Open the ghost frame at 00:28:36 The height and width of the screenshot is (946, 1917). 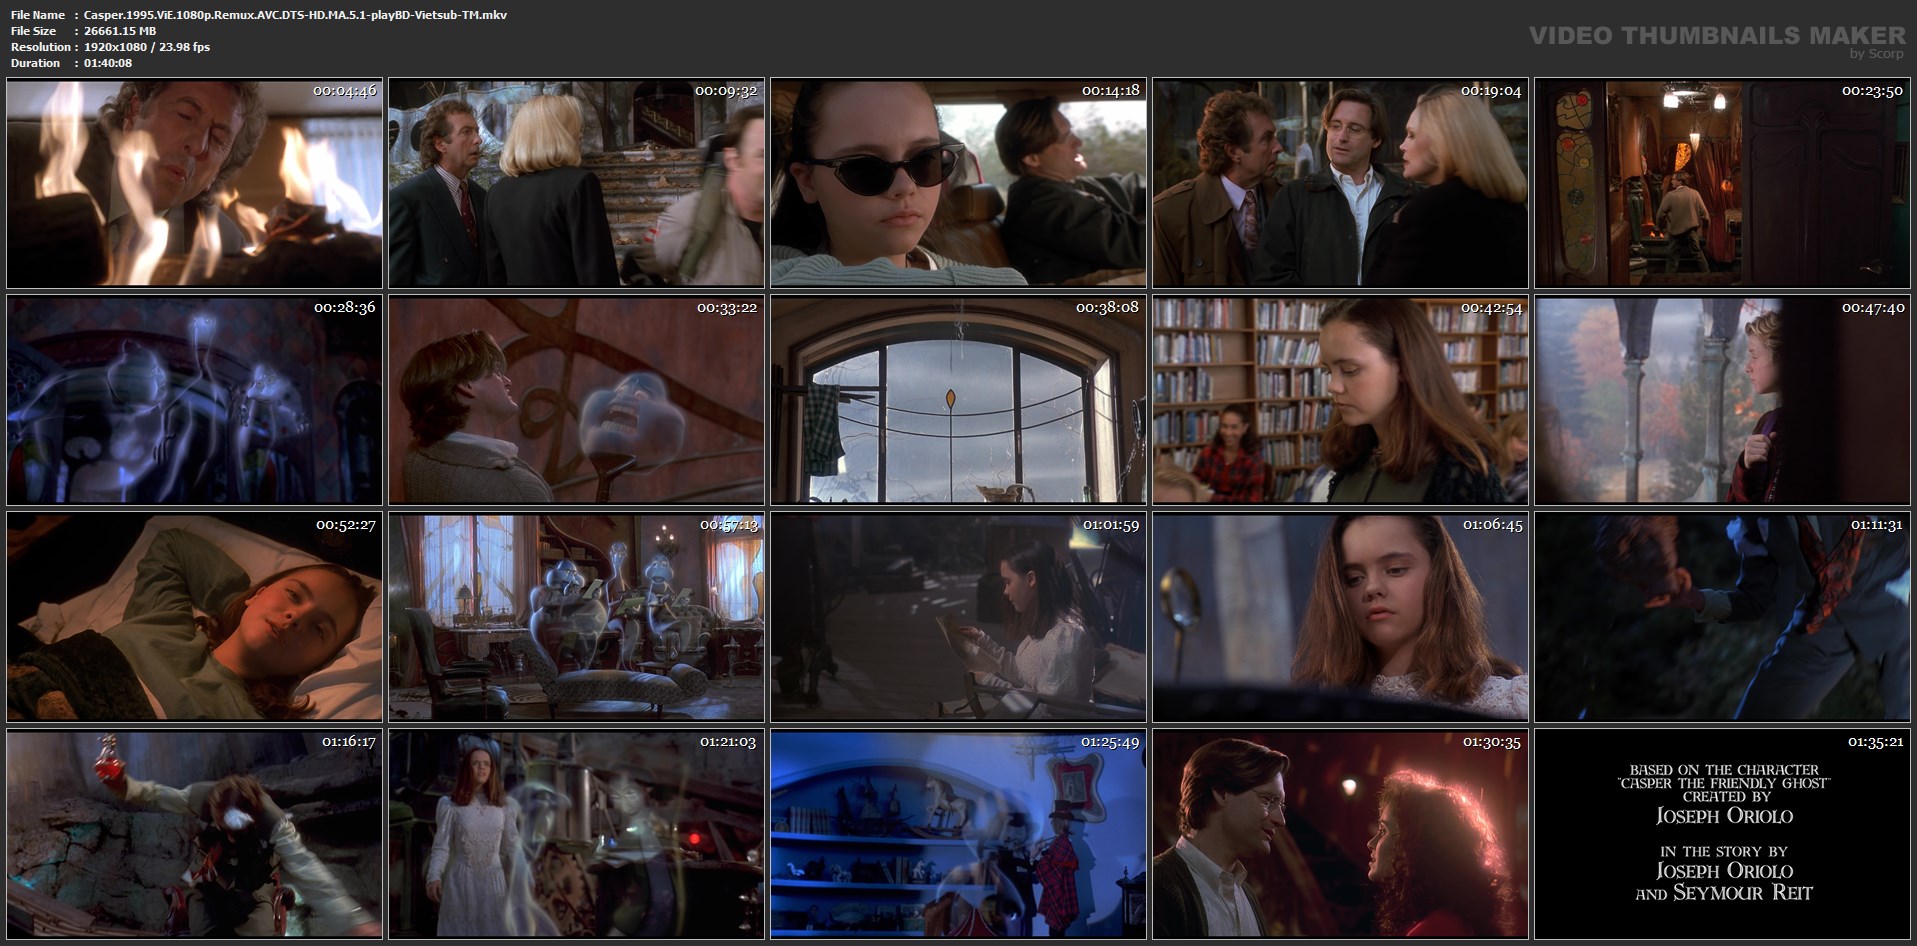(194, 400)
